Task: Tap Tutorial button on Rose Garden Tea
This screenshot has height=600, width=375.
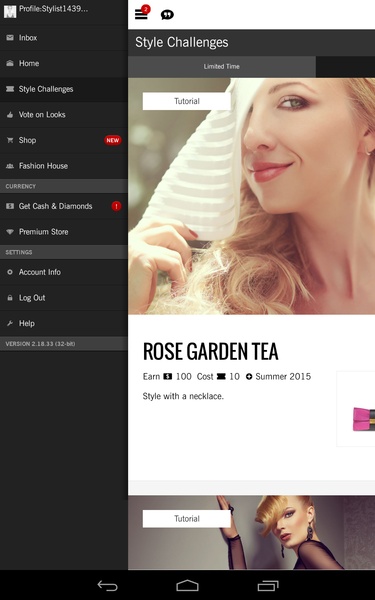Action: [x=187, y=101]
